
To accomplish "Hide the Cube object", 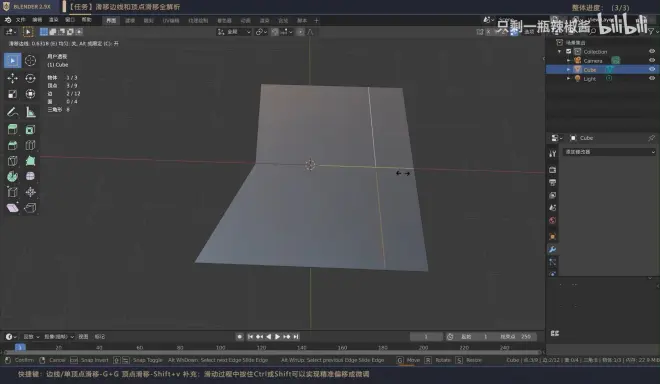I will 652,69.
